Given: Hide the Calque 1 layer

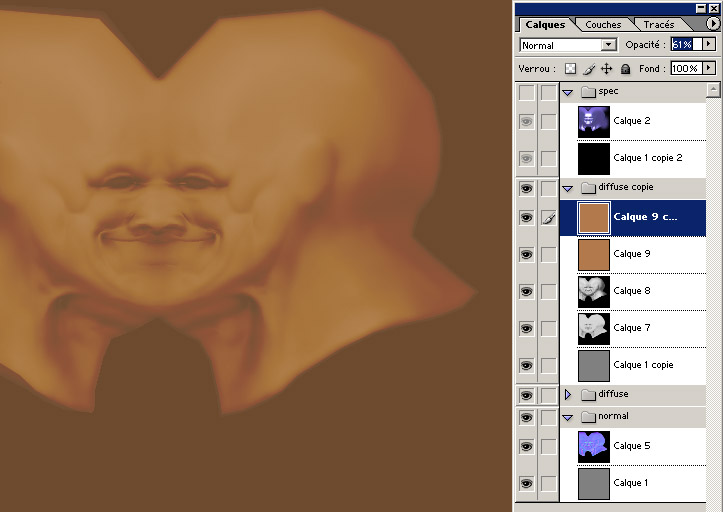Looking at the screenshot, I should click(x=527, y=483).
